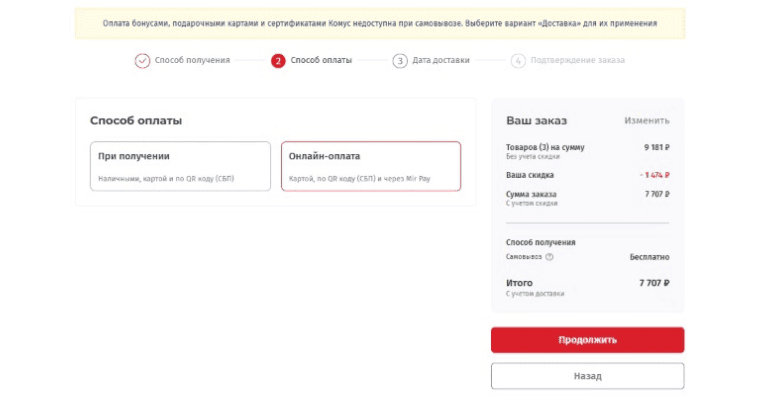Jump to the Дата доставки step
The width and height of the screenshot is (772, 400).
tap(440, 60)
